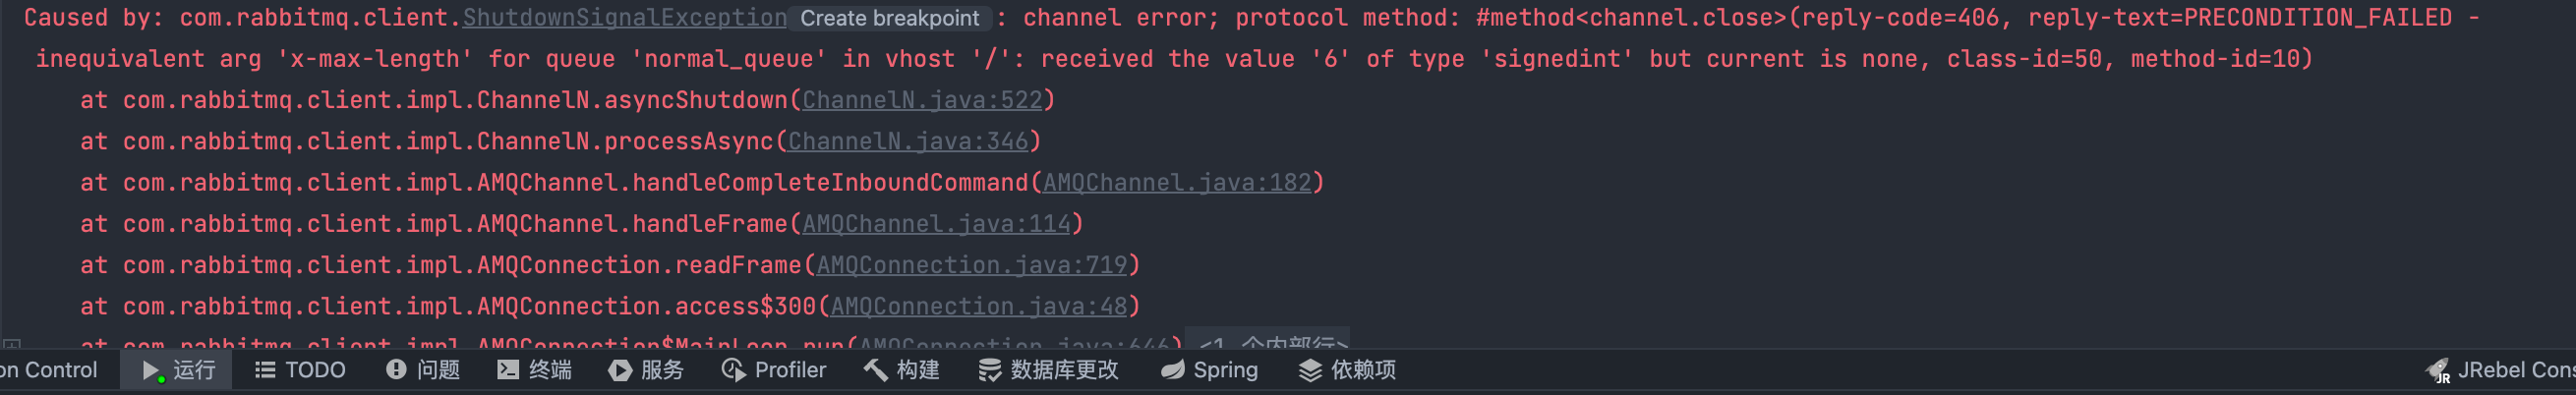Open the AMQConnection.java:48 link
2576x395 pixels.
tap(979, 305)
